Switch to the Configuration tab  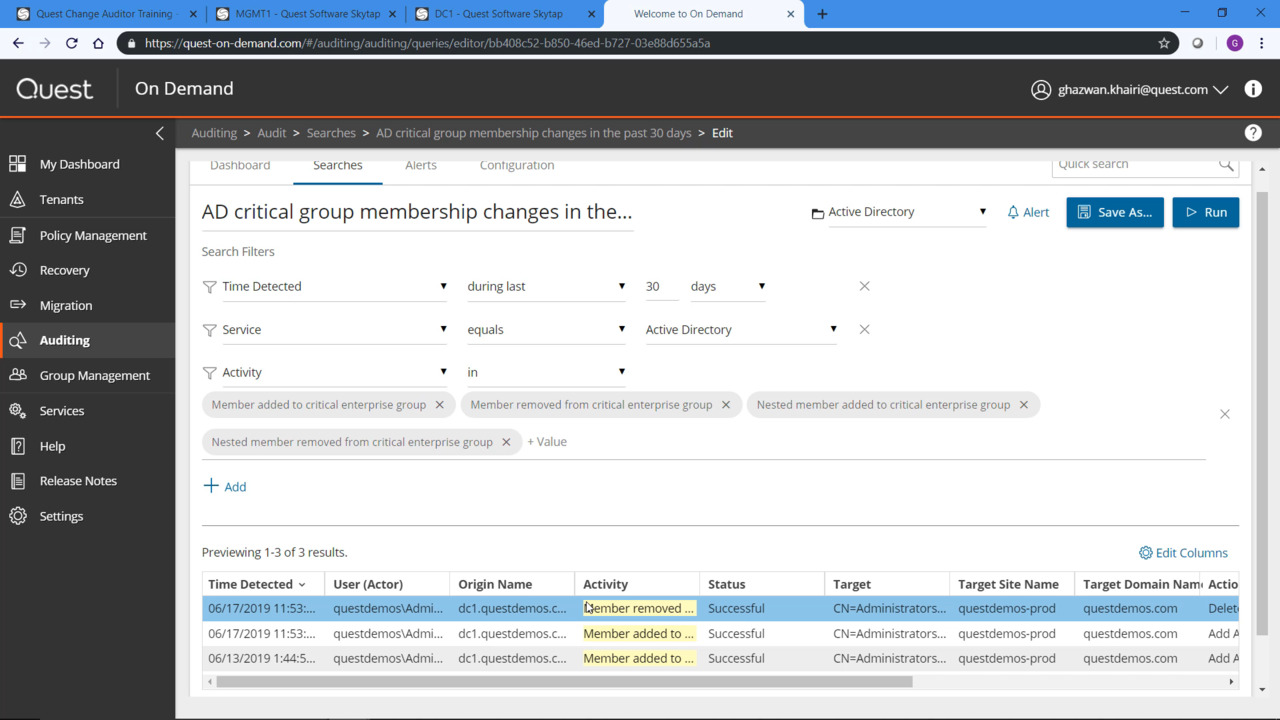pyautogui.click(x=517, y=165)
